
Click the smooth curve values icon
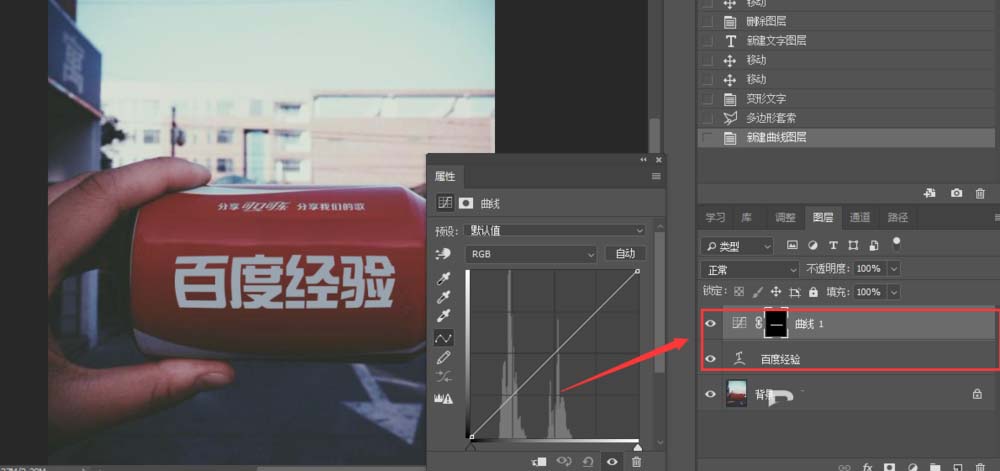pos(443,377)
